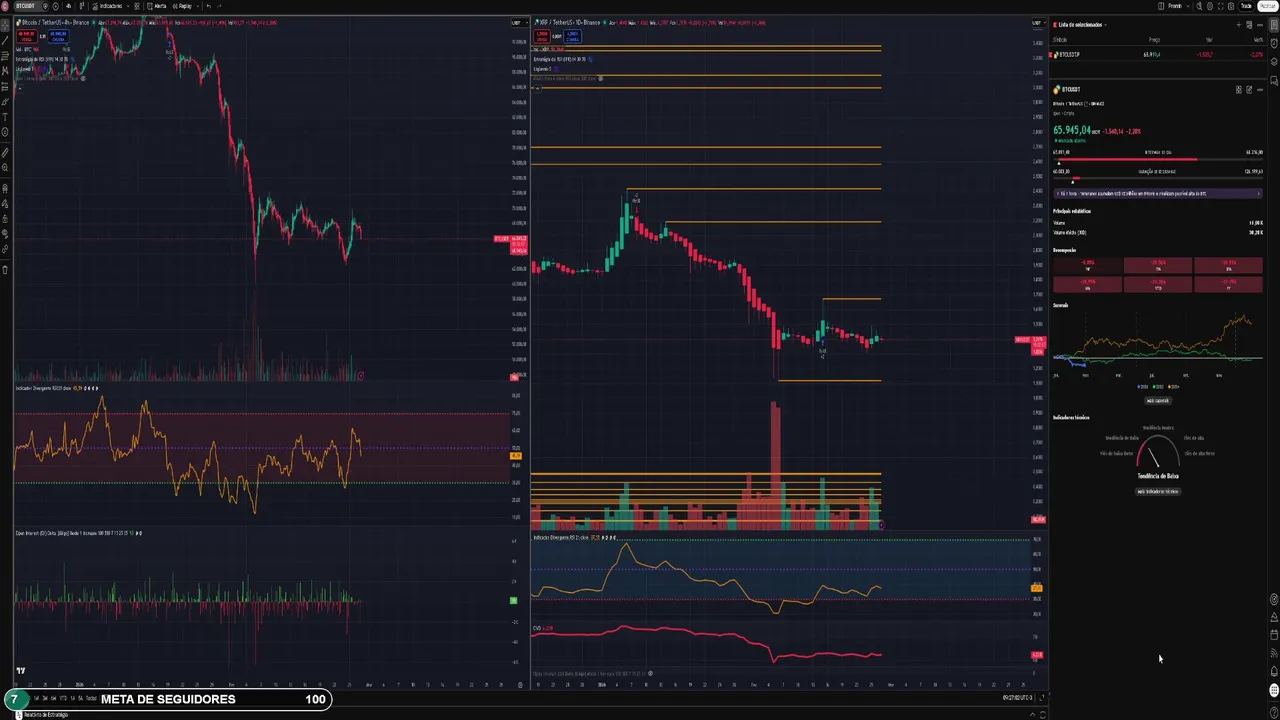1280x720 pixels.
Task: Open the alerts clock icon in right sidebar
Action: [x=1274, y=44]
